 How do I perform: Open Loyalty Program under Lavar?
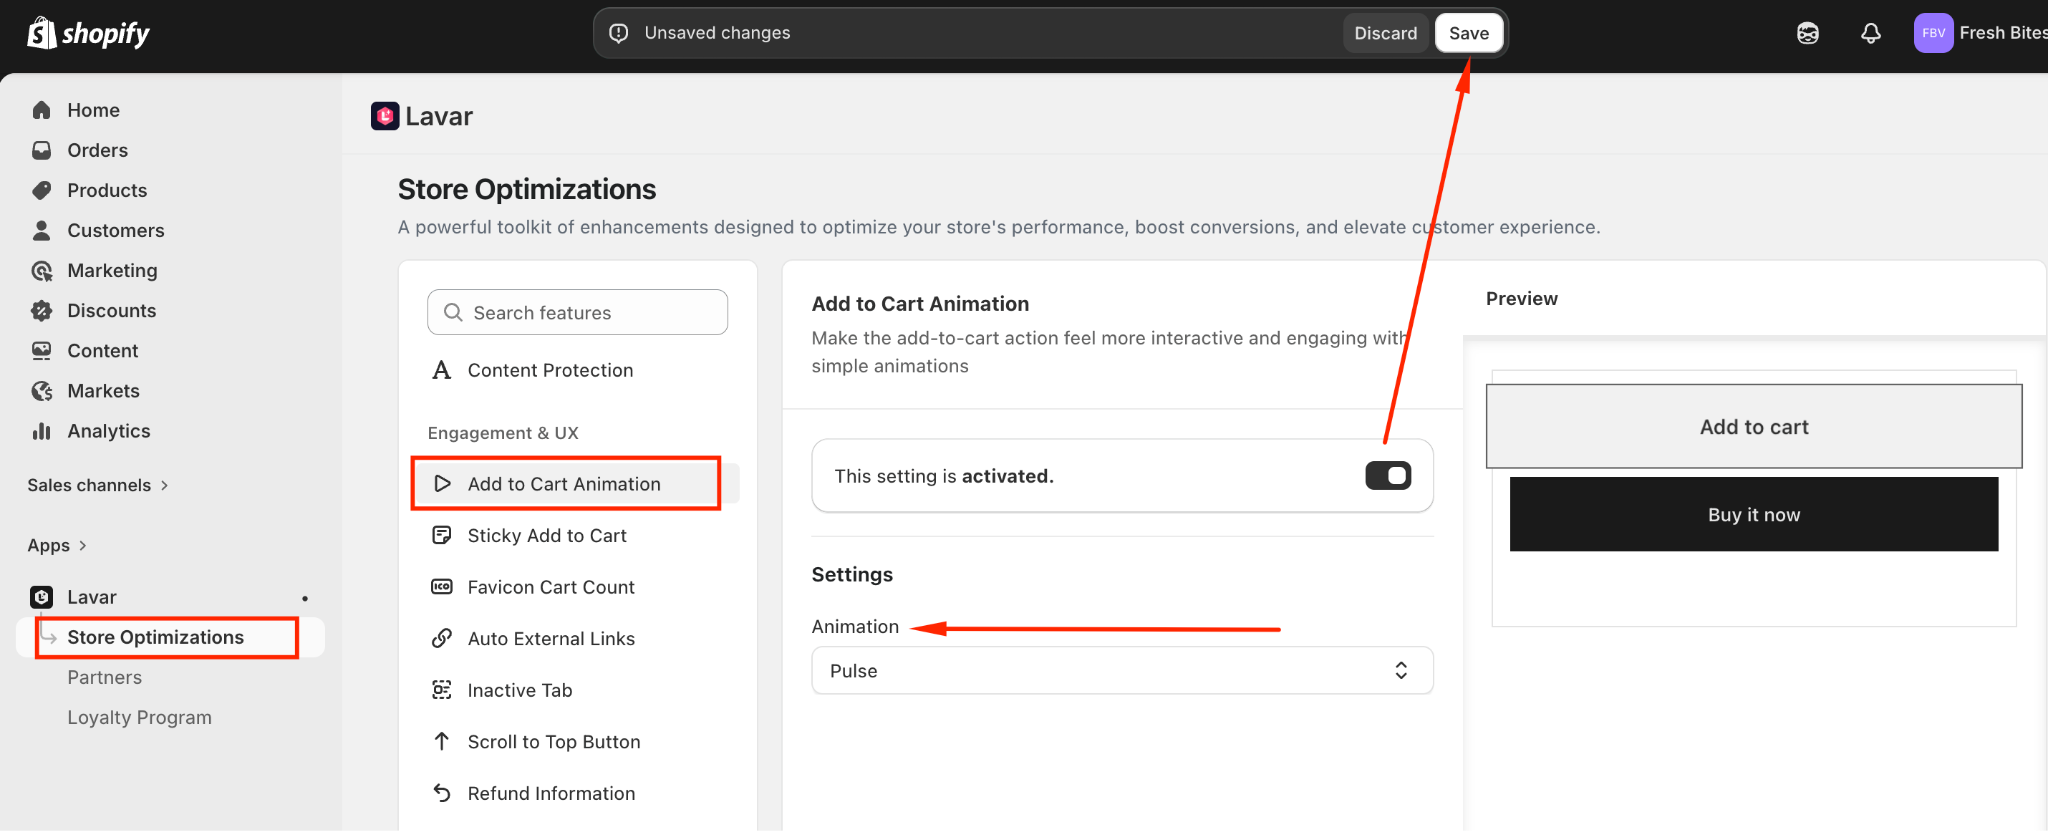139,717
